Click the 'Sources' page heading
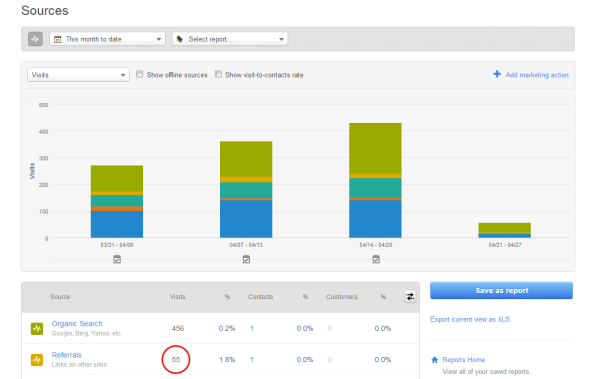600x379 pixels. click(45, 11)
